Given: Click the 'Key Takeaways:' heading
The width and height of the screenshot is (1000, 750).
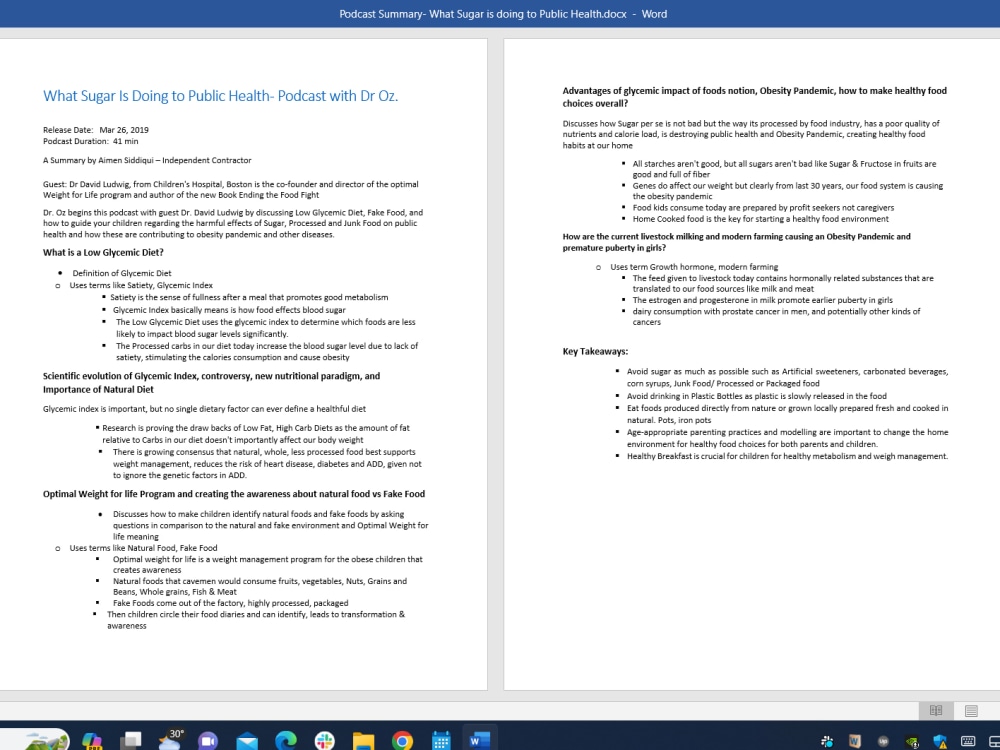Looking at the screenshot, I should 595,351.
